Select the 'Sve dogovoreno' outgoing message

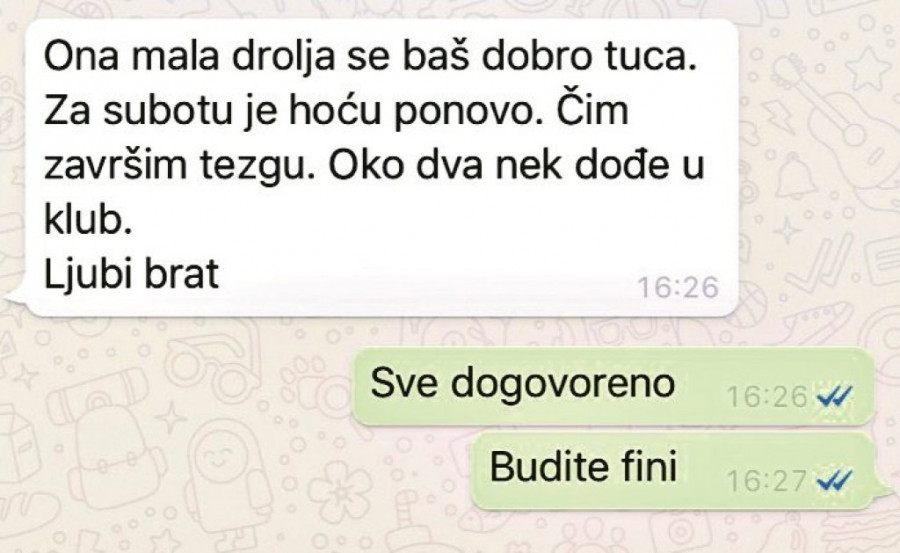pos(612,387)
